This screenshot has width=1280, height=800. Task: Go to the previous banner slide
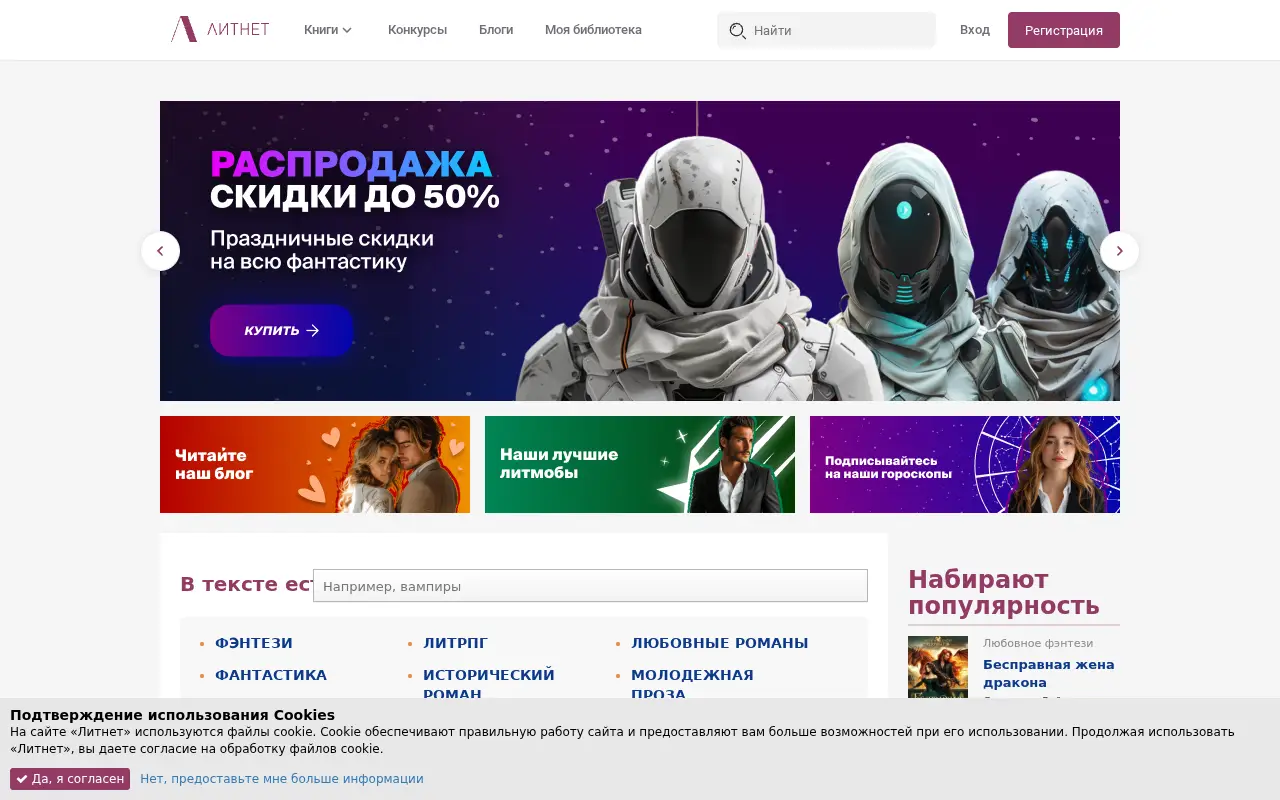(x=160, y=251)
